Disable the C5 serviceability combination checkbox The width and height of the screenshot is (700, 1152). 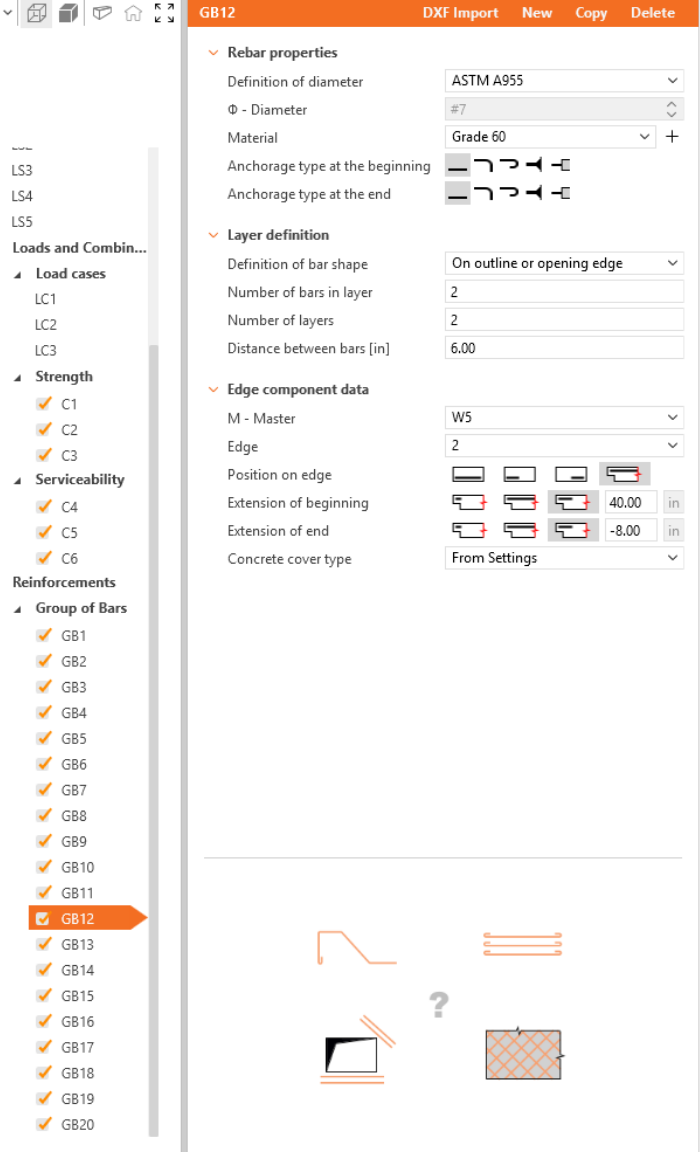(x=43, y=533)
